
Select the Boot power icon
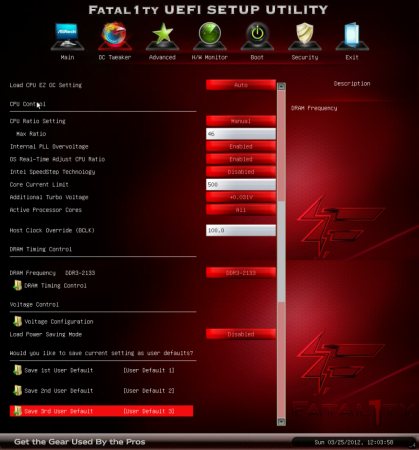coord(257,36)
